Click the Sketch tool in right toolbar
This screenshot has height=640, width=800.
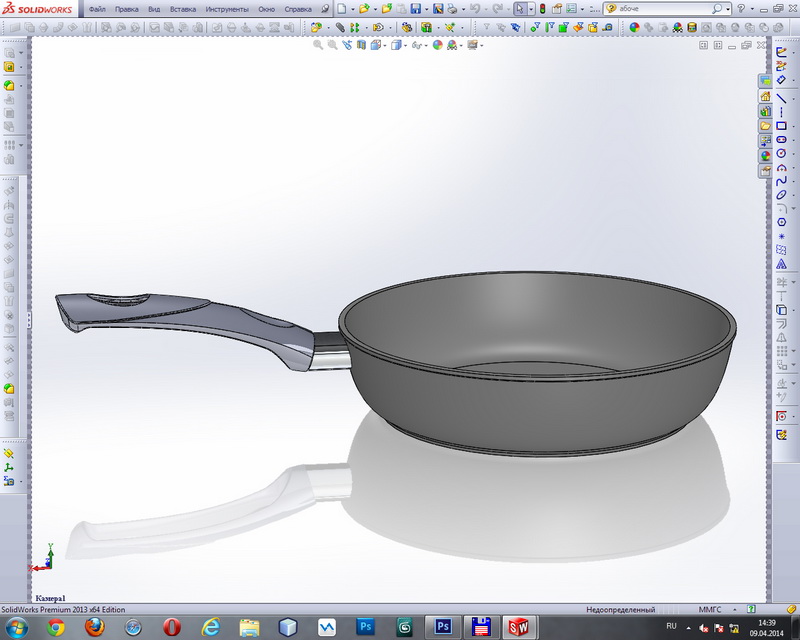(x=781, y=52)
